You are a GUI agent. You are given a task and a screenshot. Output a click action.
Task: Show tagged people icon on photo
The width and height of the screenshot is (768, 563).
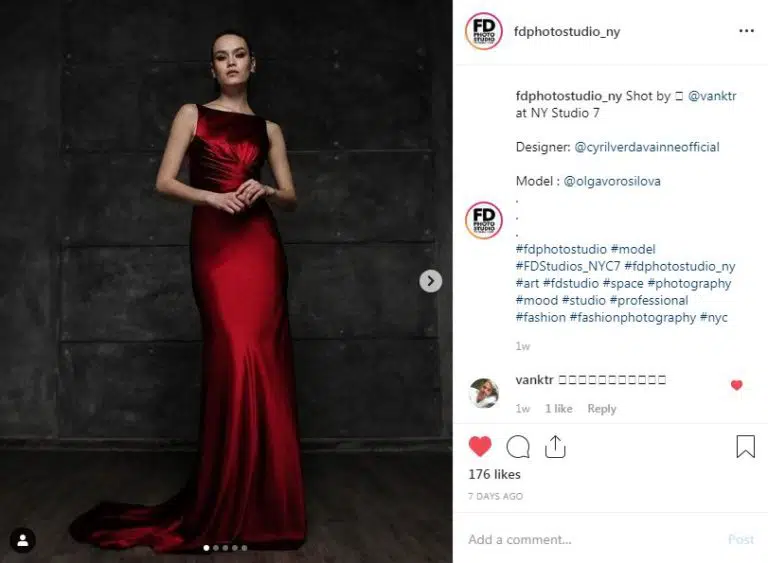click(x=23, y=540)
